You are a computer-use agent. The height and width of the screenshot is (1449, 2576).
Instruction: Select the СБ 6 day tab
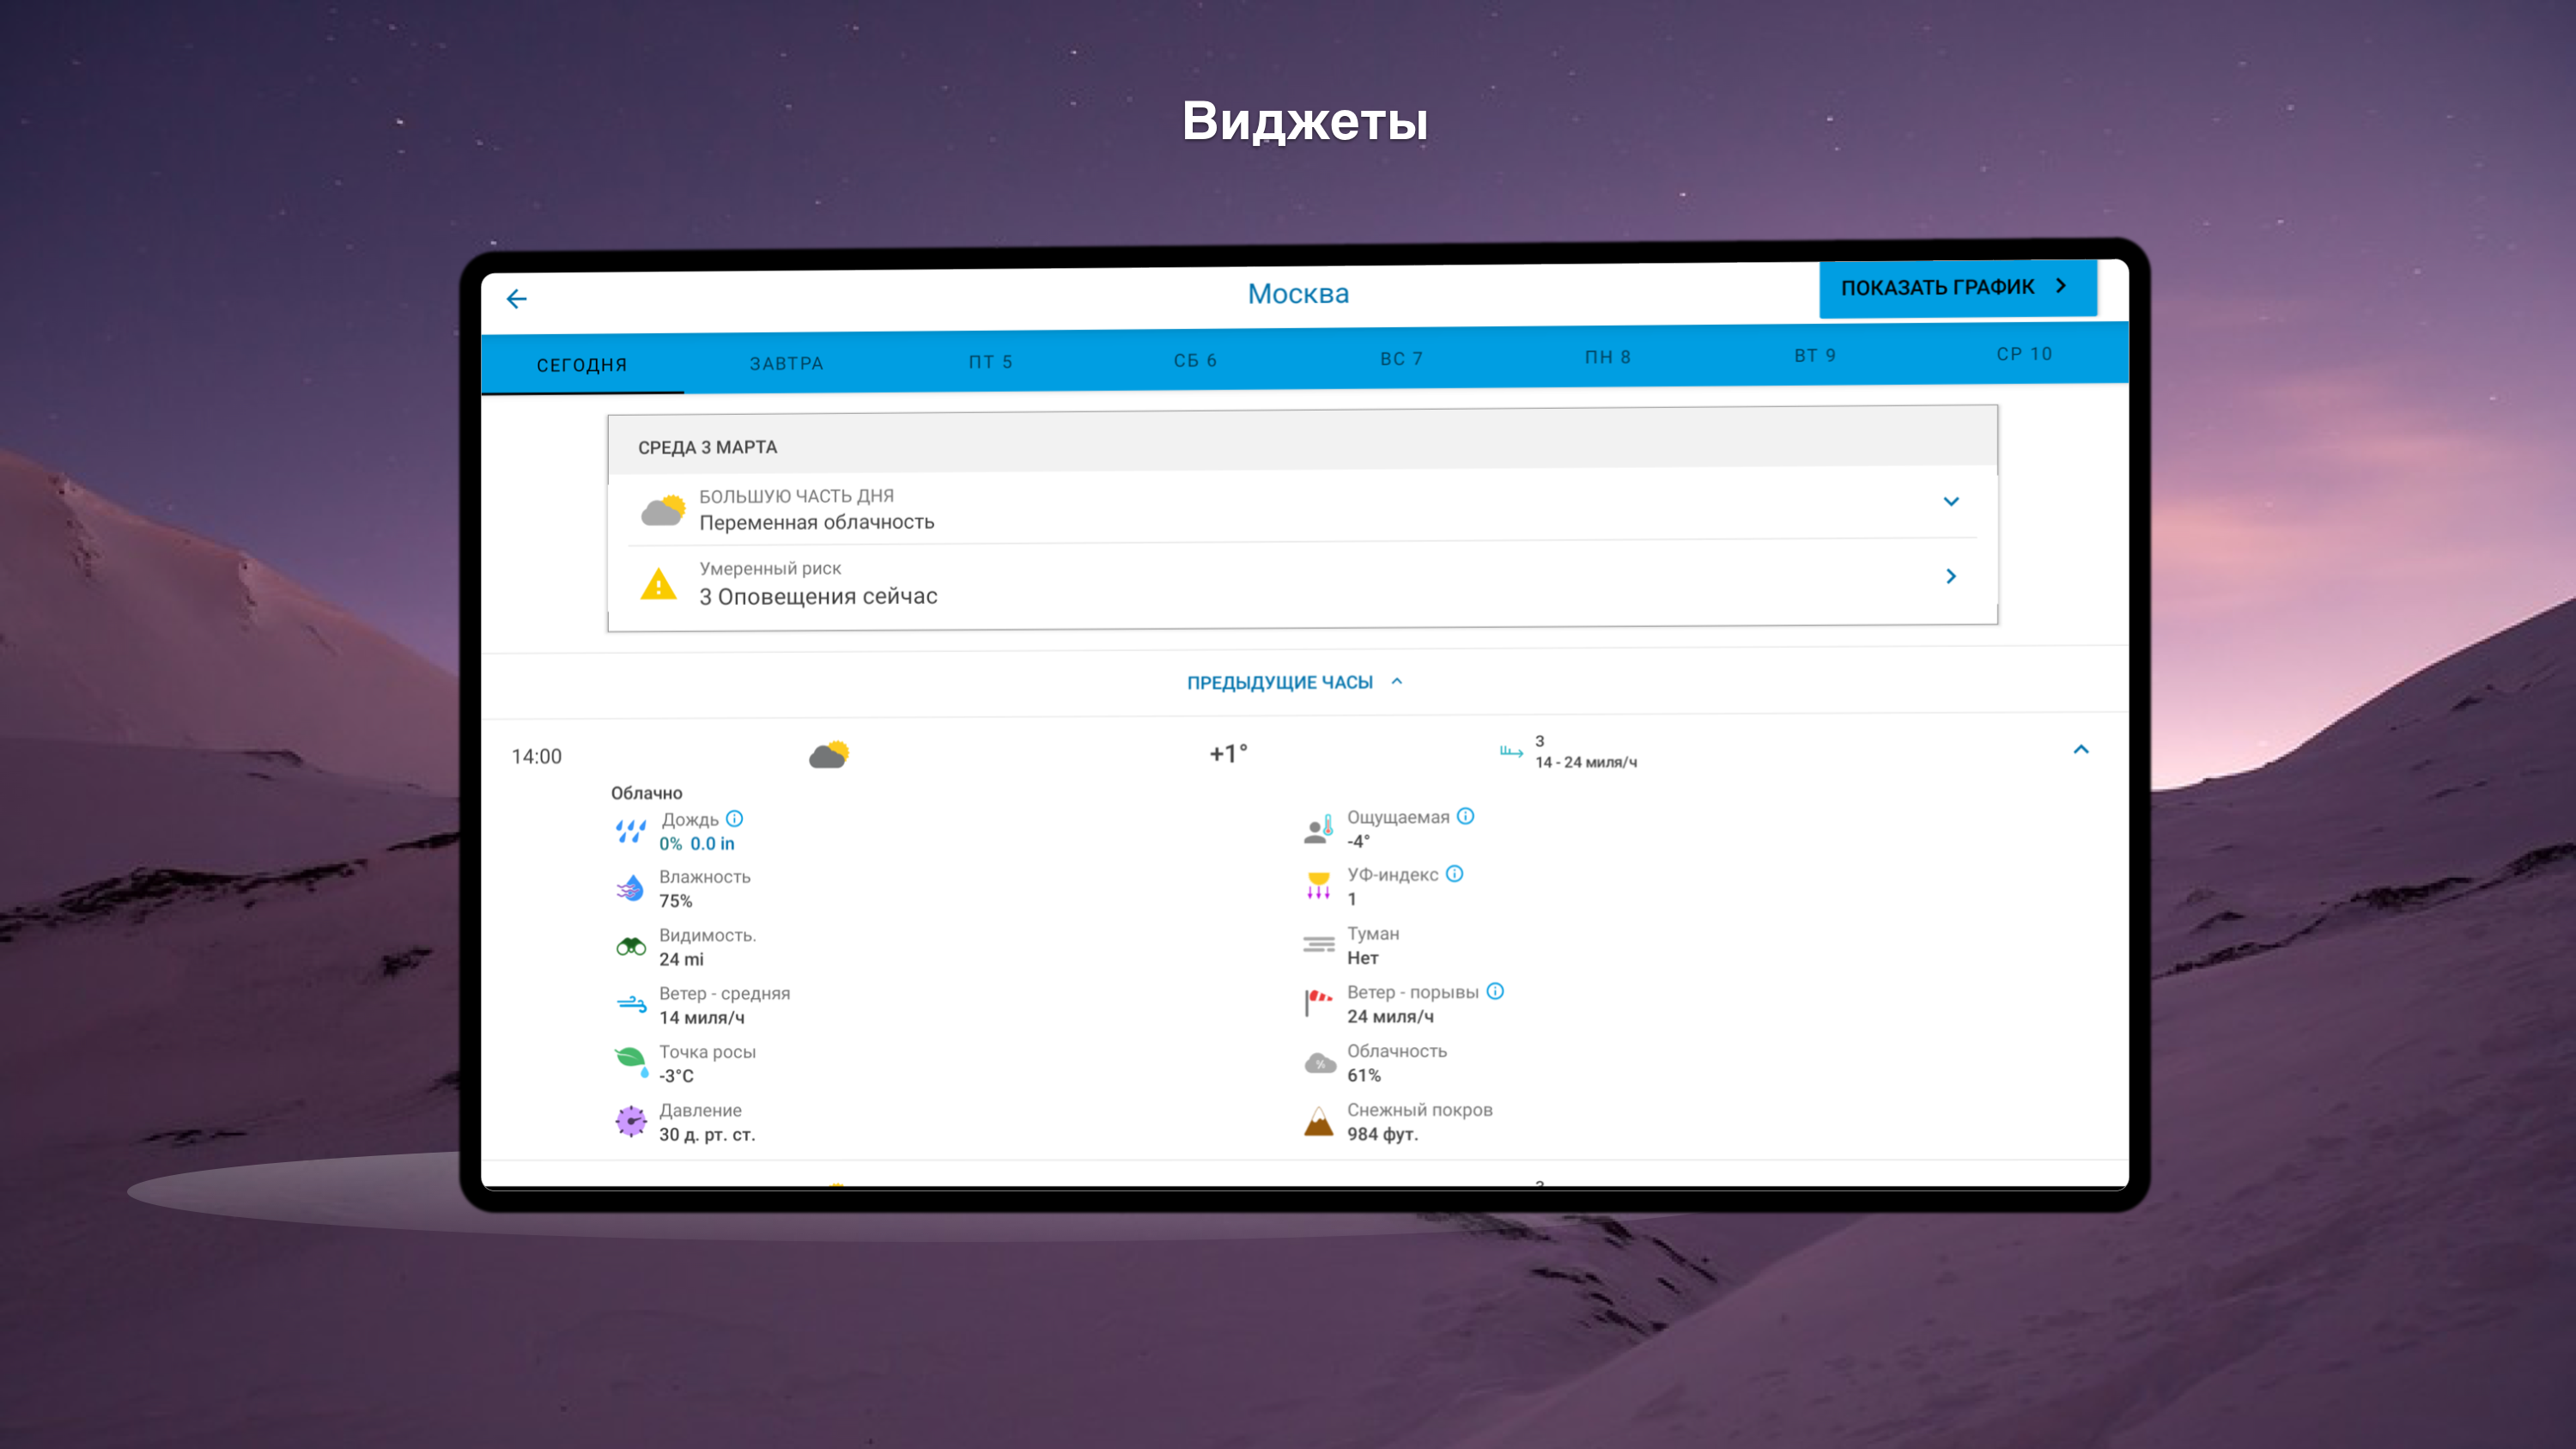pyautogui.click(x=1195, y=360)
